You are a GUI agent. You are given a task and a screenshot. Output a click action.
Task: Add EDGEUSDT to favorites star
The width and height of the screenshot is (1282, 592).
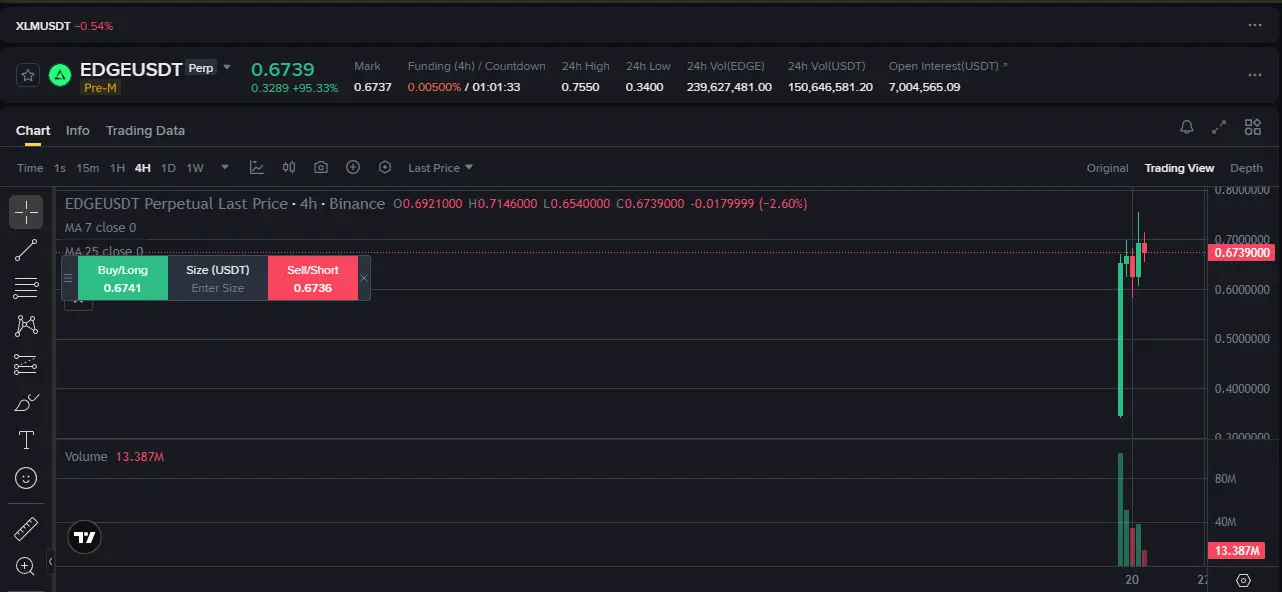[x=28, y=74]
